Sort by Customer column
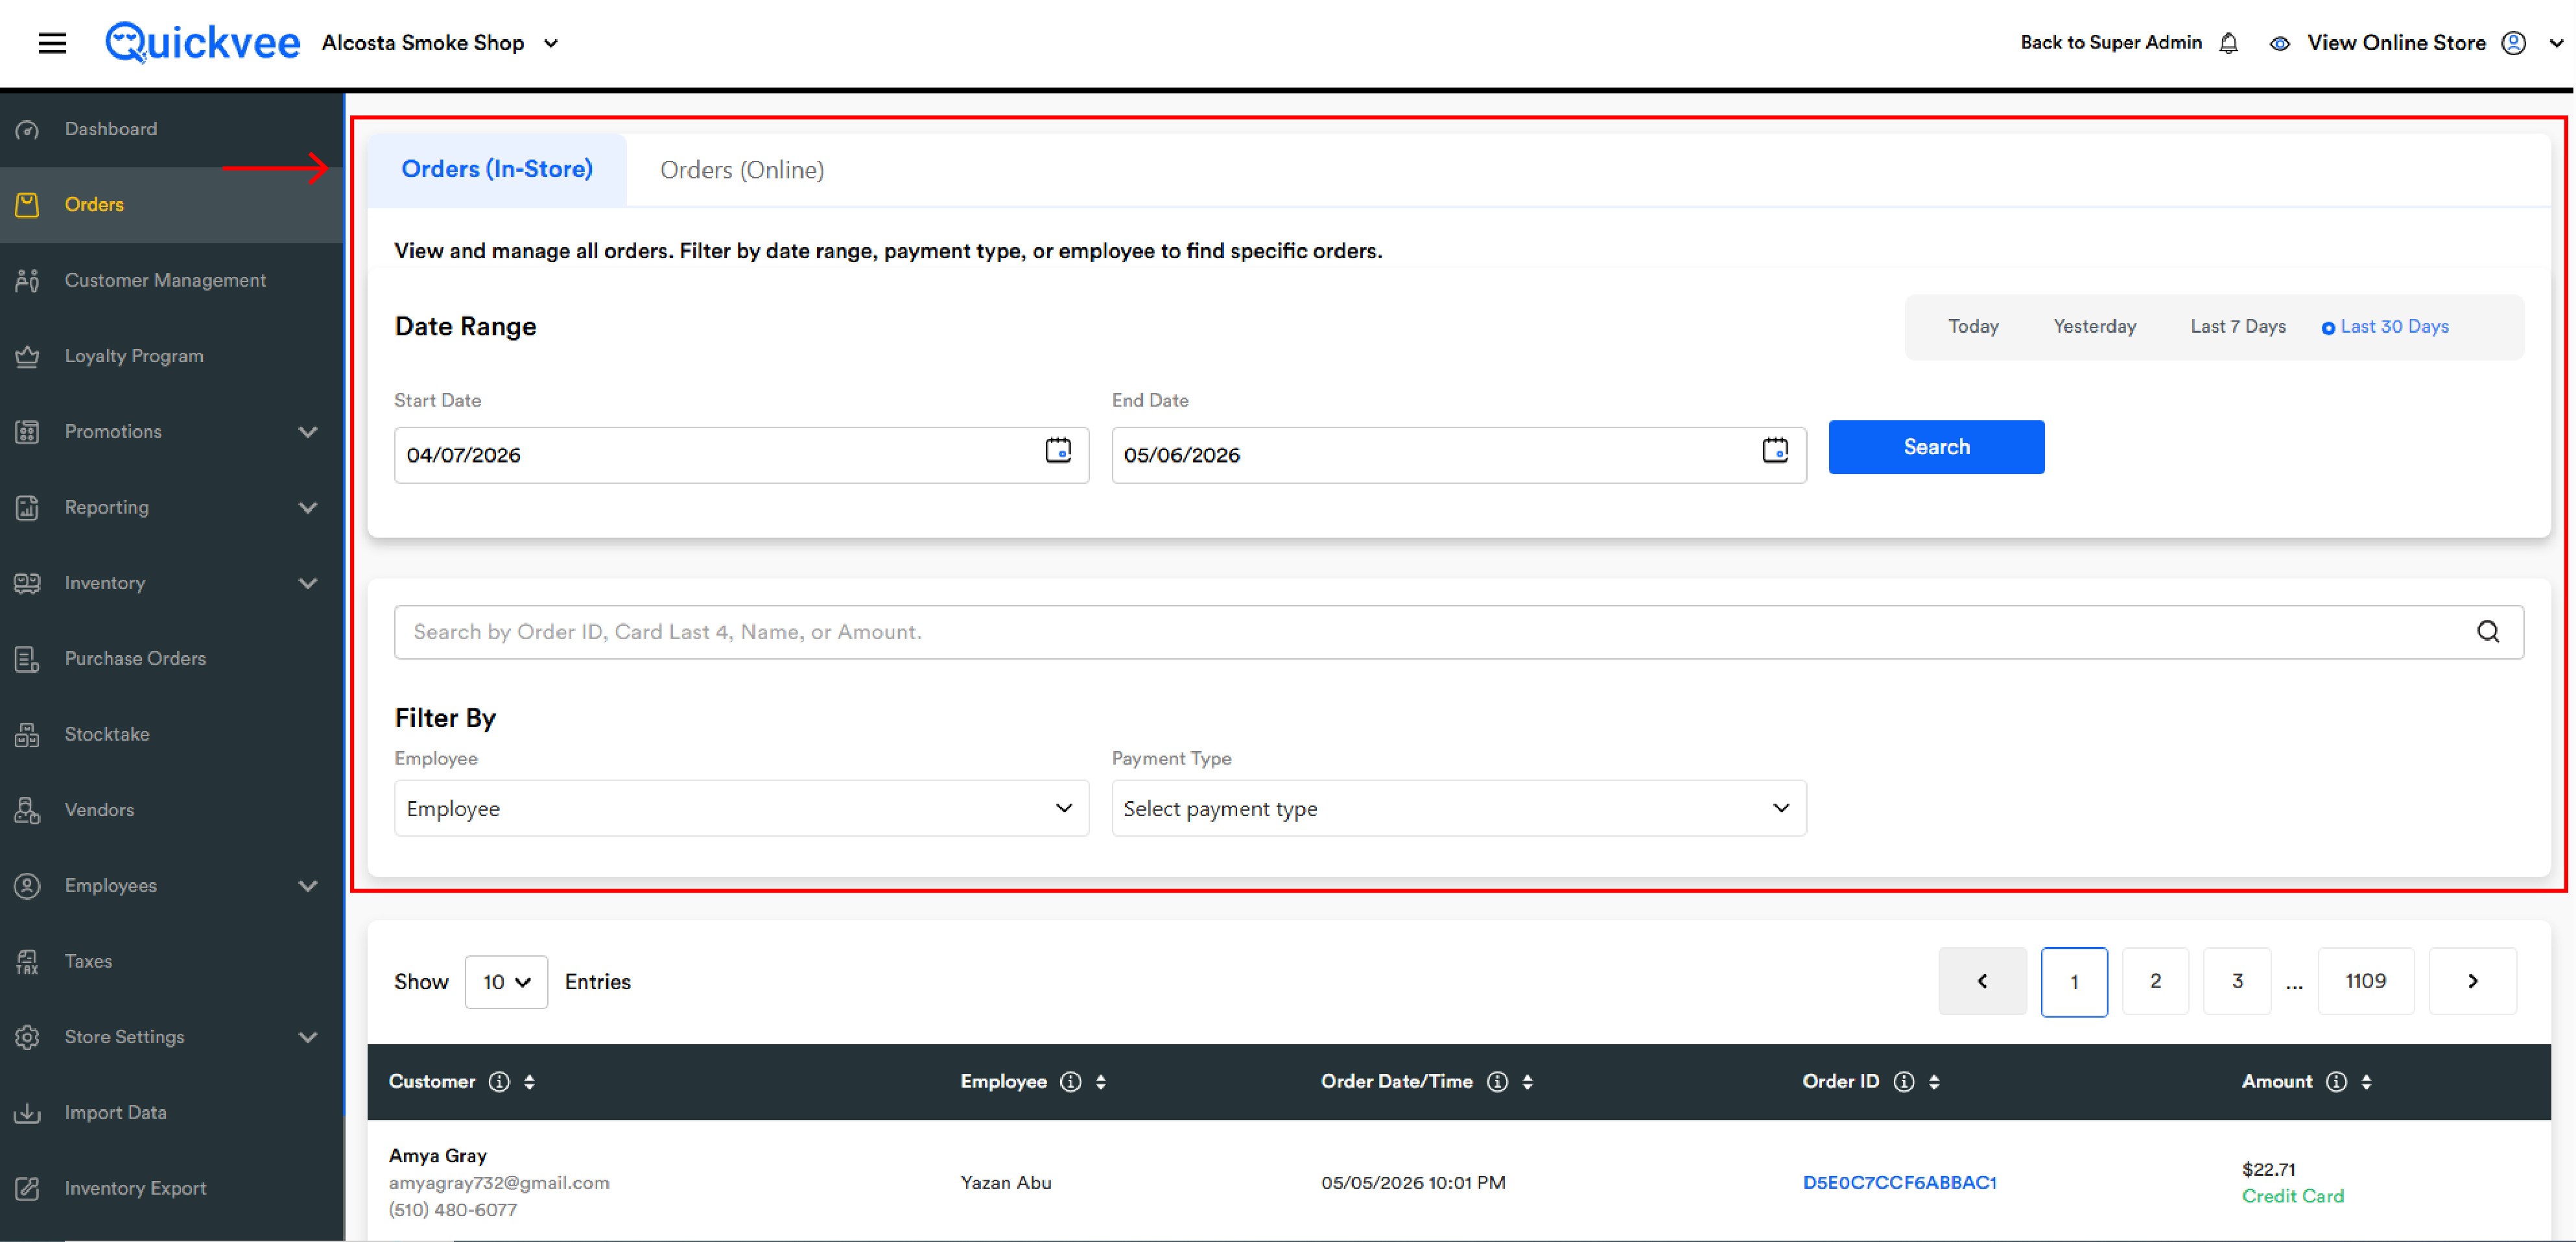The width and height of the screenshot is (2576, 1242). [x=529, y=1082]
